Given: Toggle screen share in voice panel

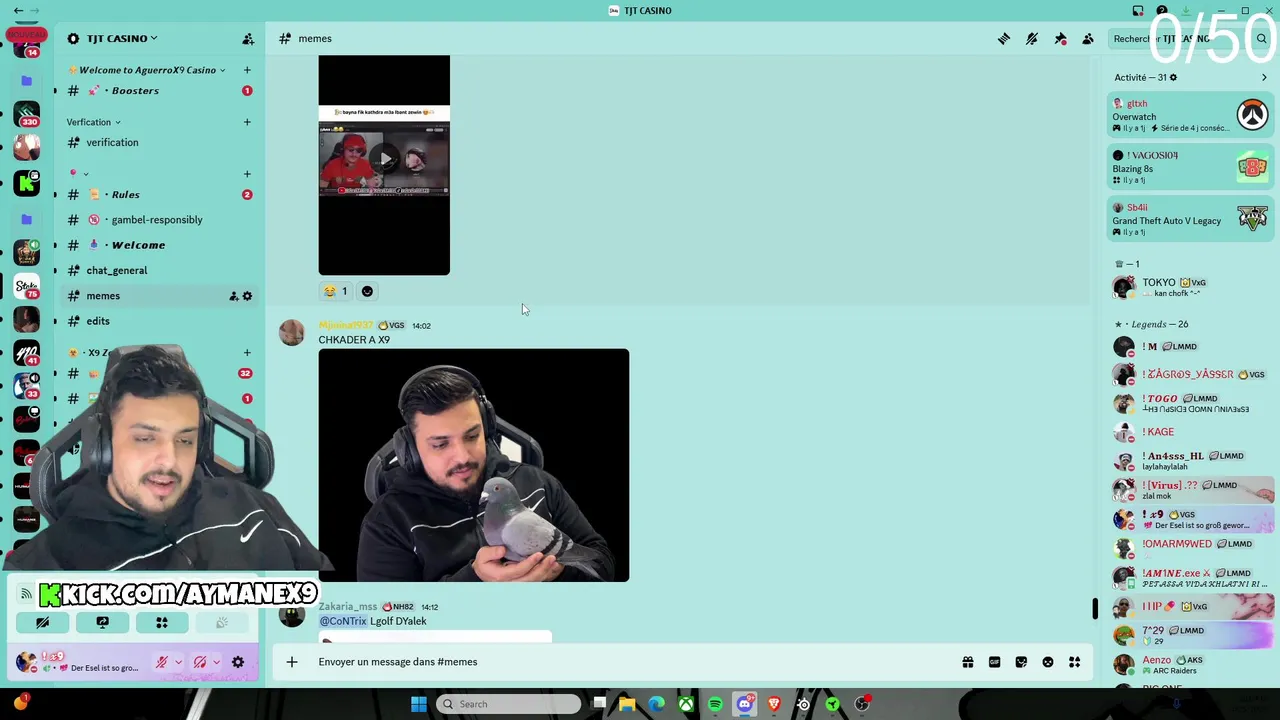Looking at the screenshot, I should coord(102,622).
